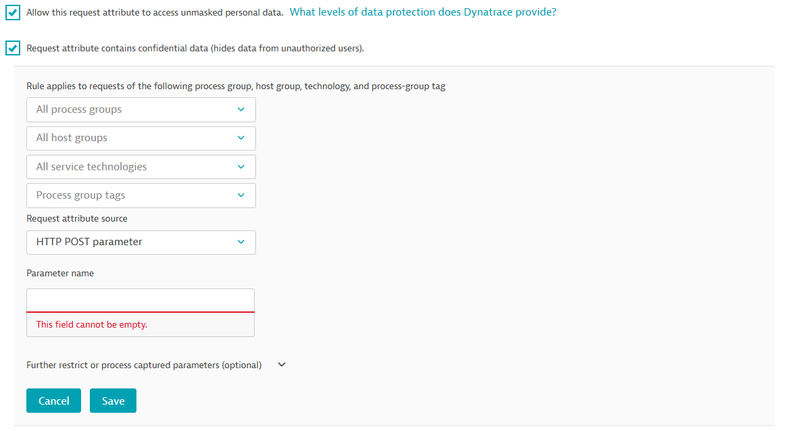789x431 pixels.
Task: Expand Further restrict or process captured parameters
Action: 144,365
